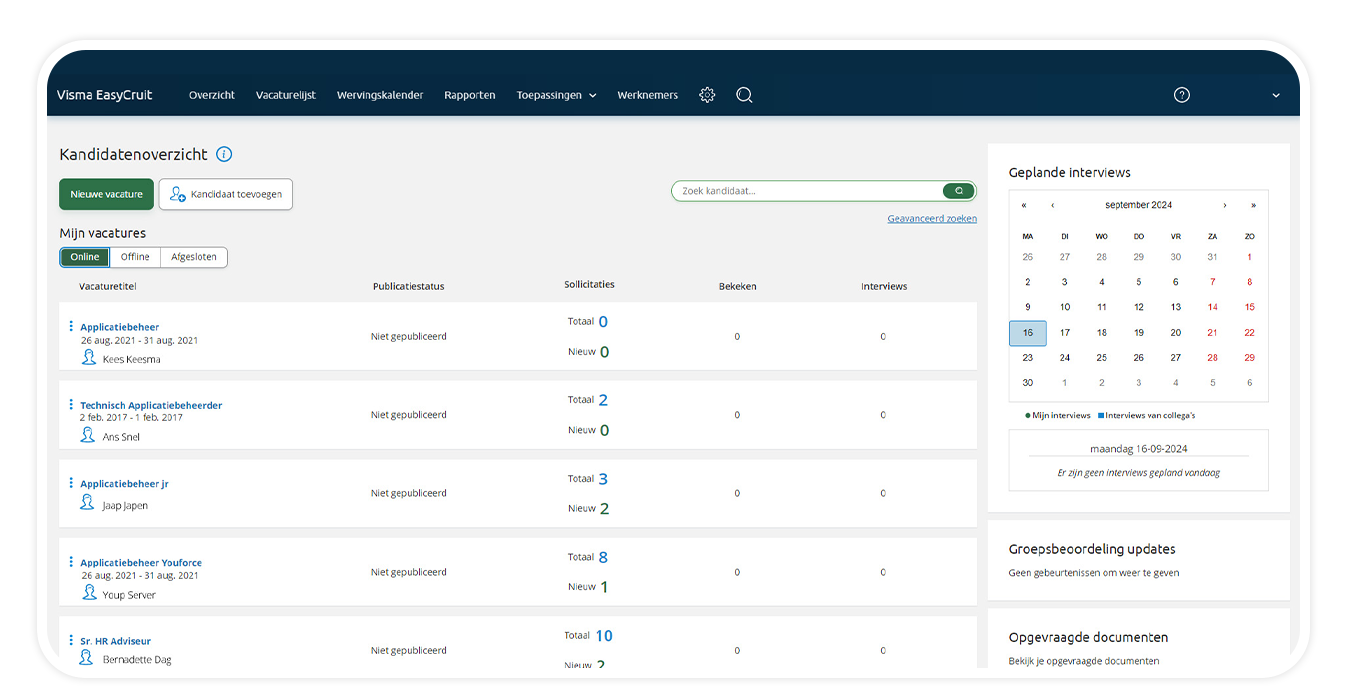Open the help question mark icon
The height and width of the screenshot is (690, 1353).
pyautogui.click(x=1181, y=95)
